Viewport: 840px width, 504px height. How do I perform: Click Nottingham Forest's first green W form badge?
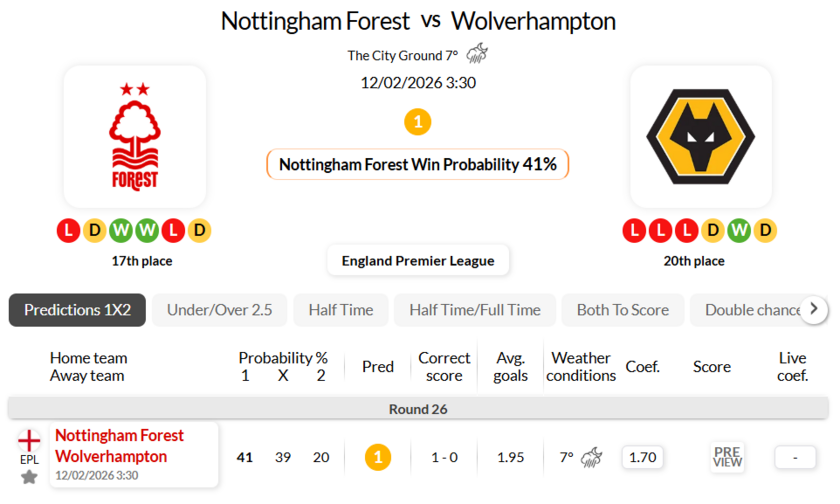[x=121, y=231]
